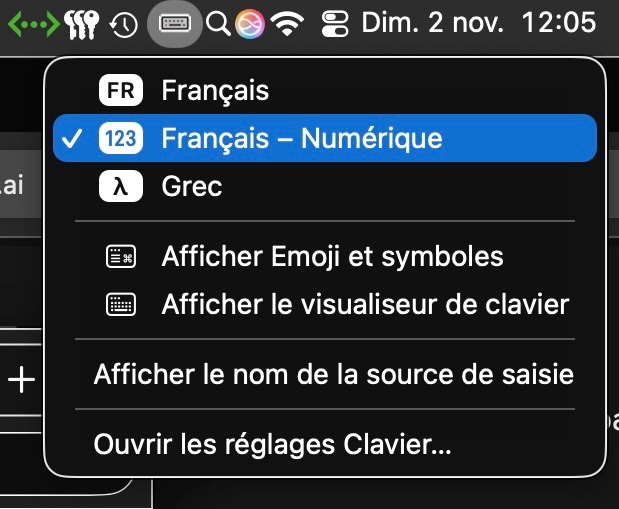Select checked Français – Numérique input source
The height and width of the screenshot is (509, 619).
(x=300, y=138)
